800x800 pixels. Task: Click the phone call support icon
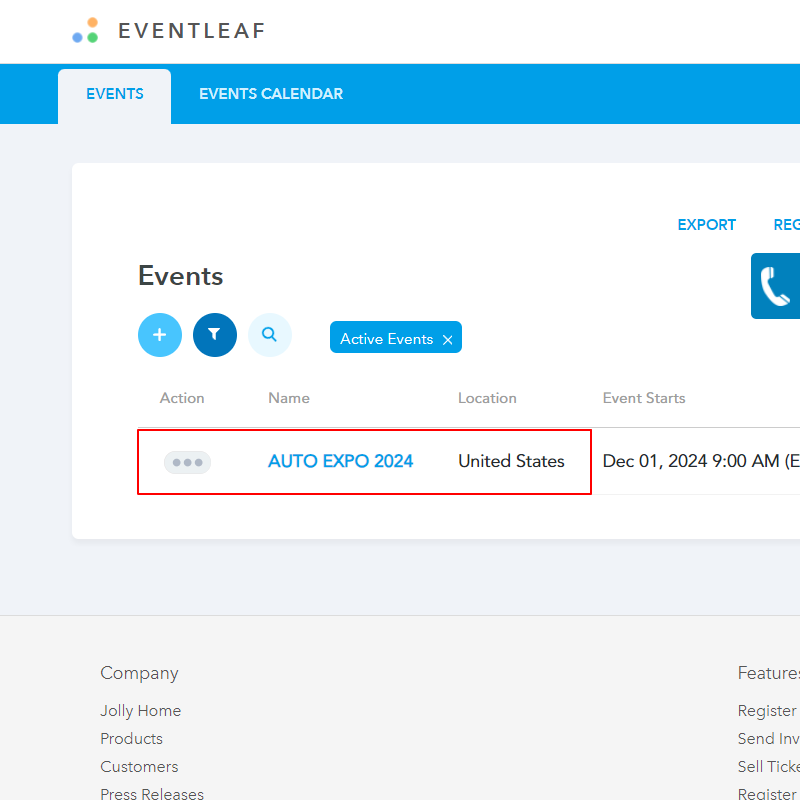(776, 286)
